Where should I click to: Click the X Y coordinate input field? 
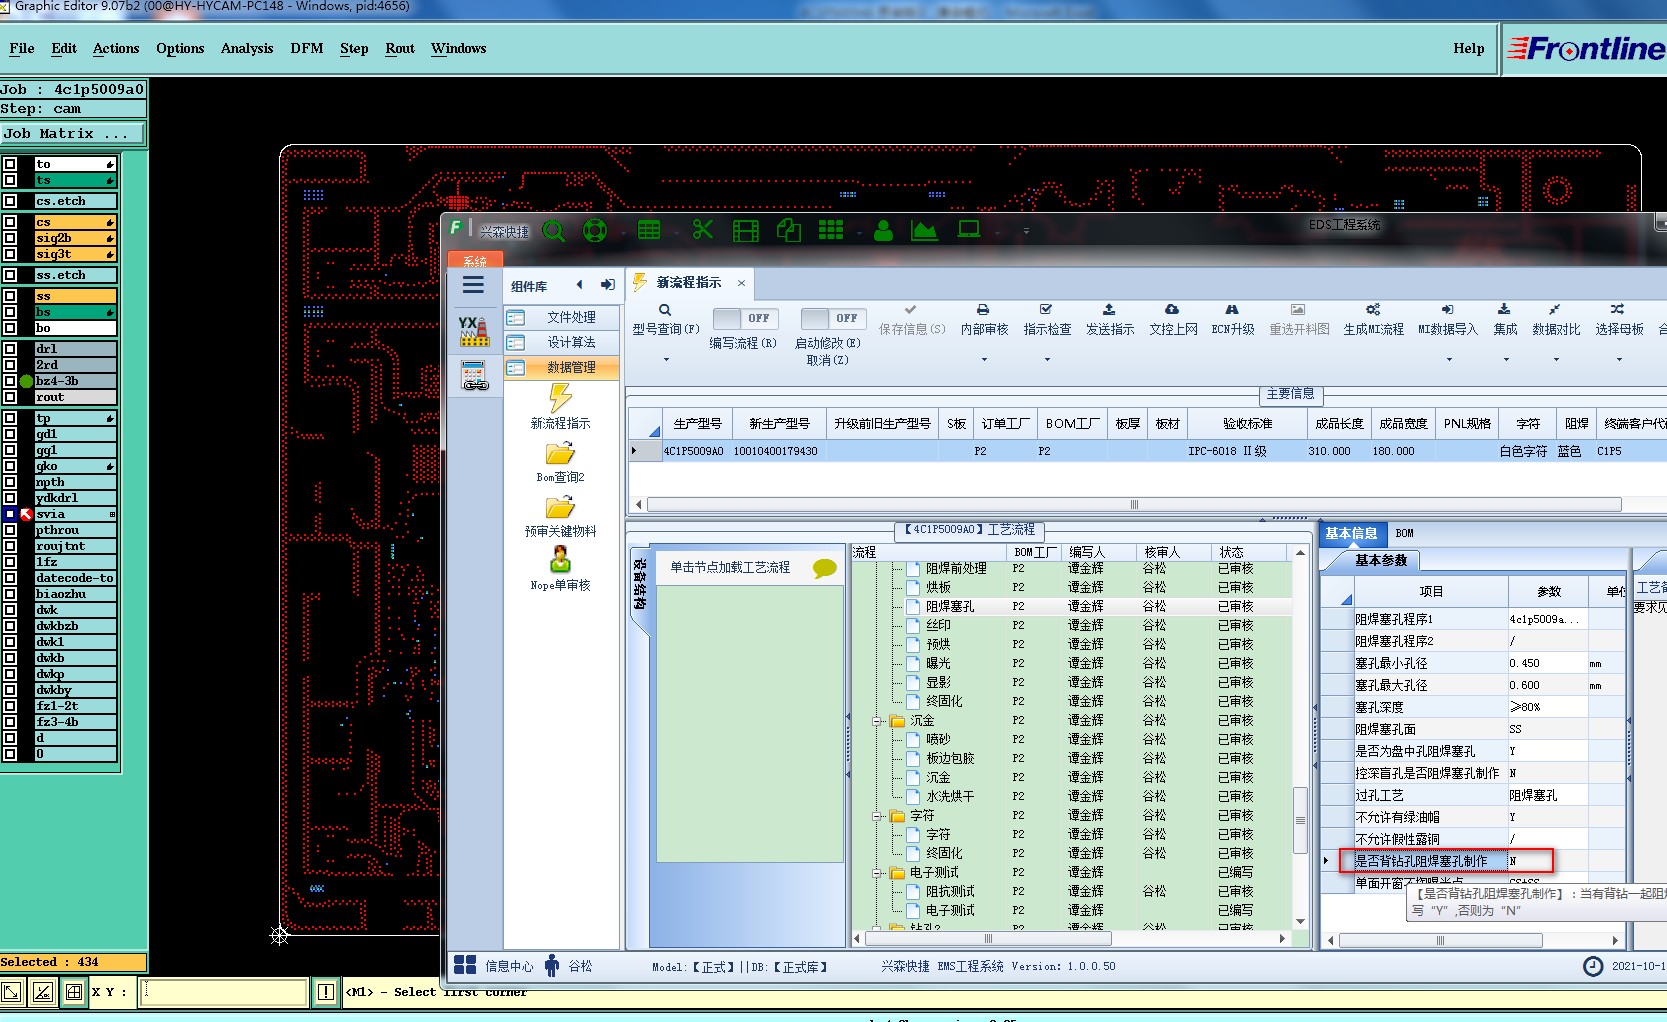point(223,992)
